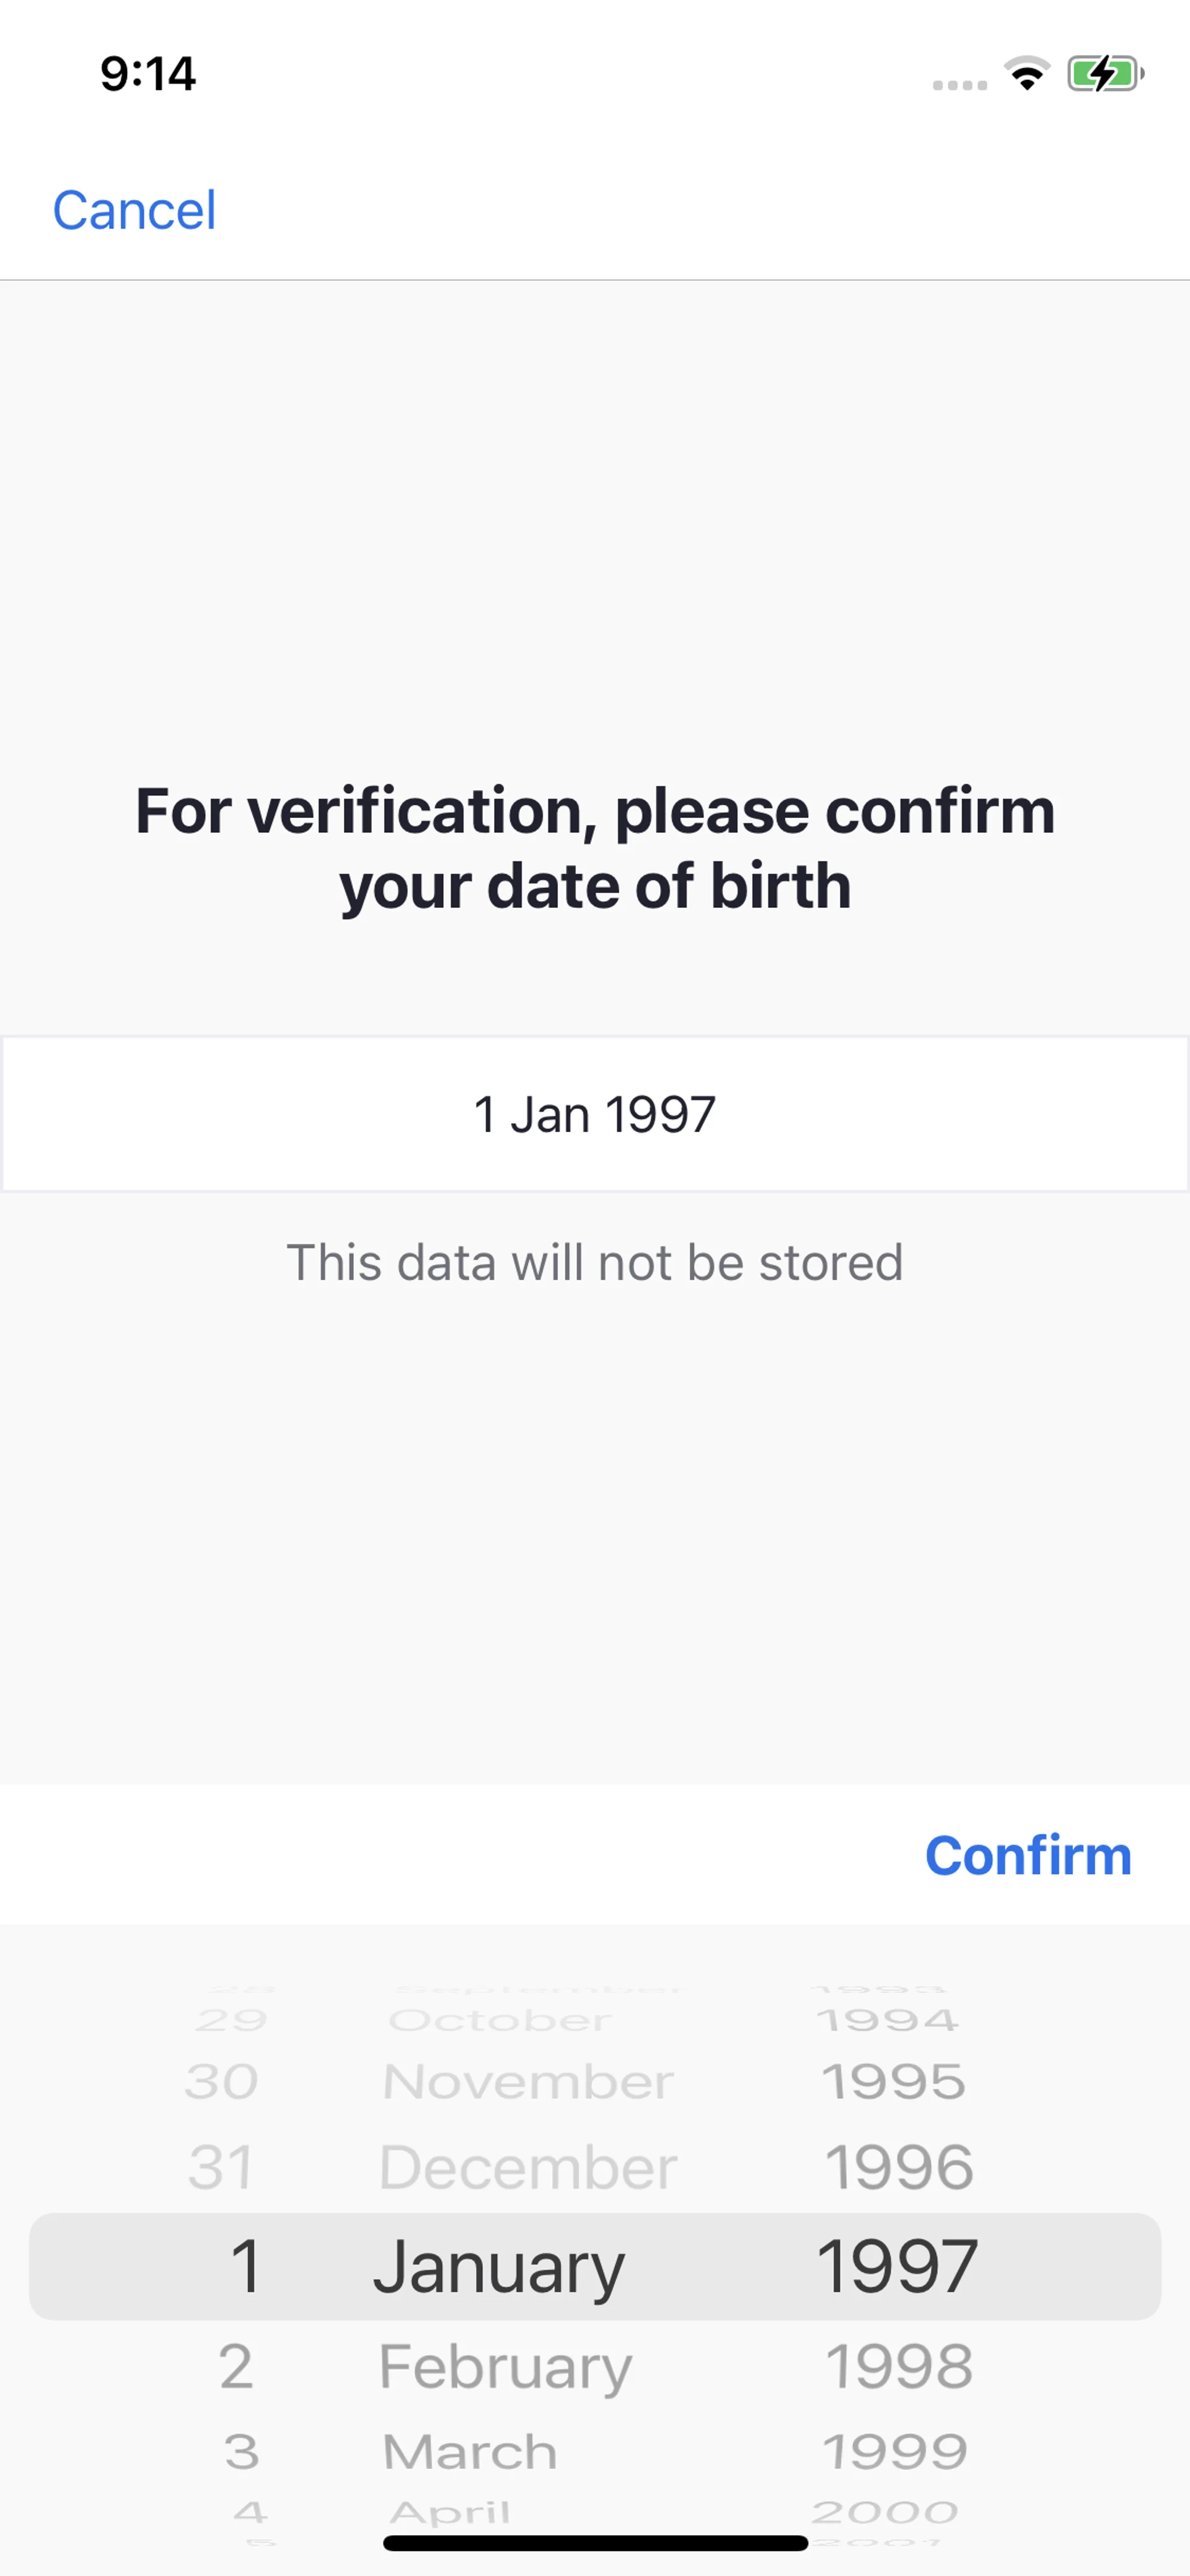
Task: Tap the 9:14 status bar clock
Action: coord(148,74)
